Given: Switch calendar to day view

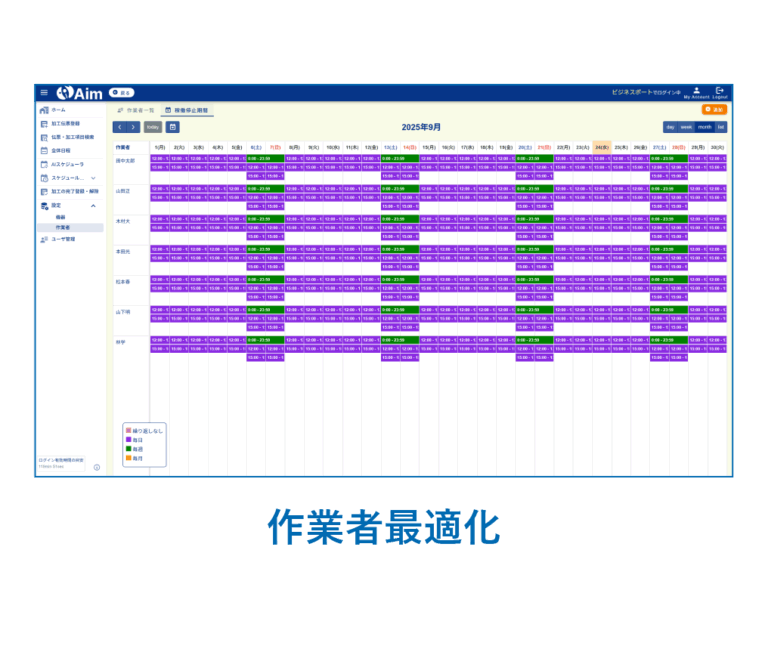Looking at the screenshot, I should pyautogui.click(x=670, y=127).
